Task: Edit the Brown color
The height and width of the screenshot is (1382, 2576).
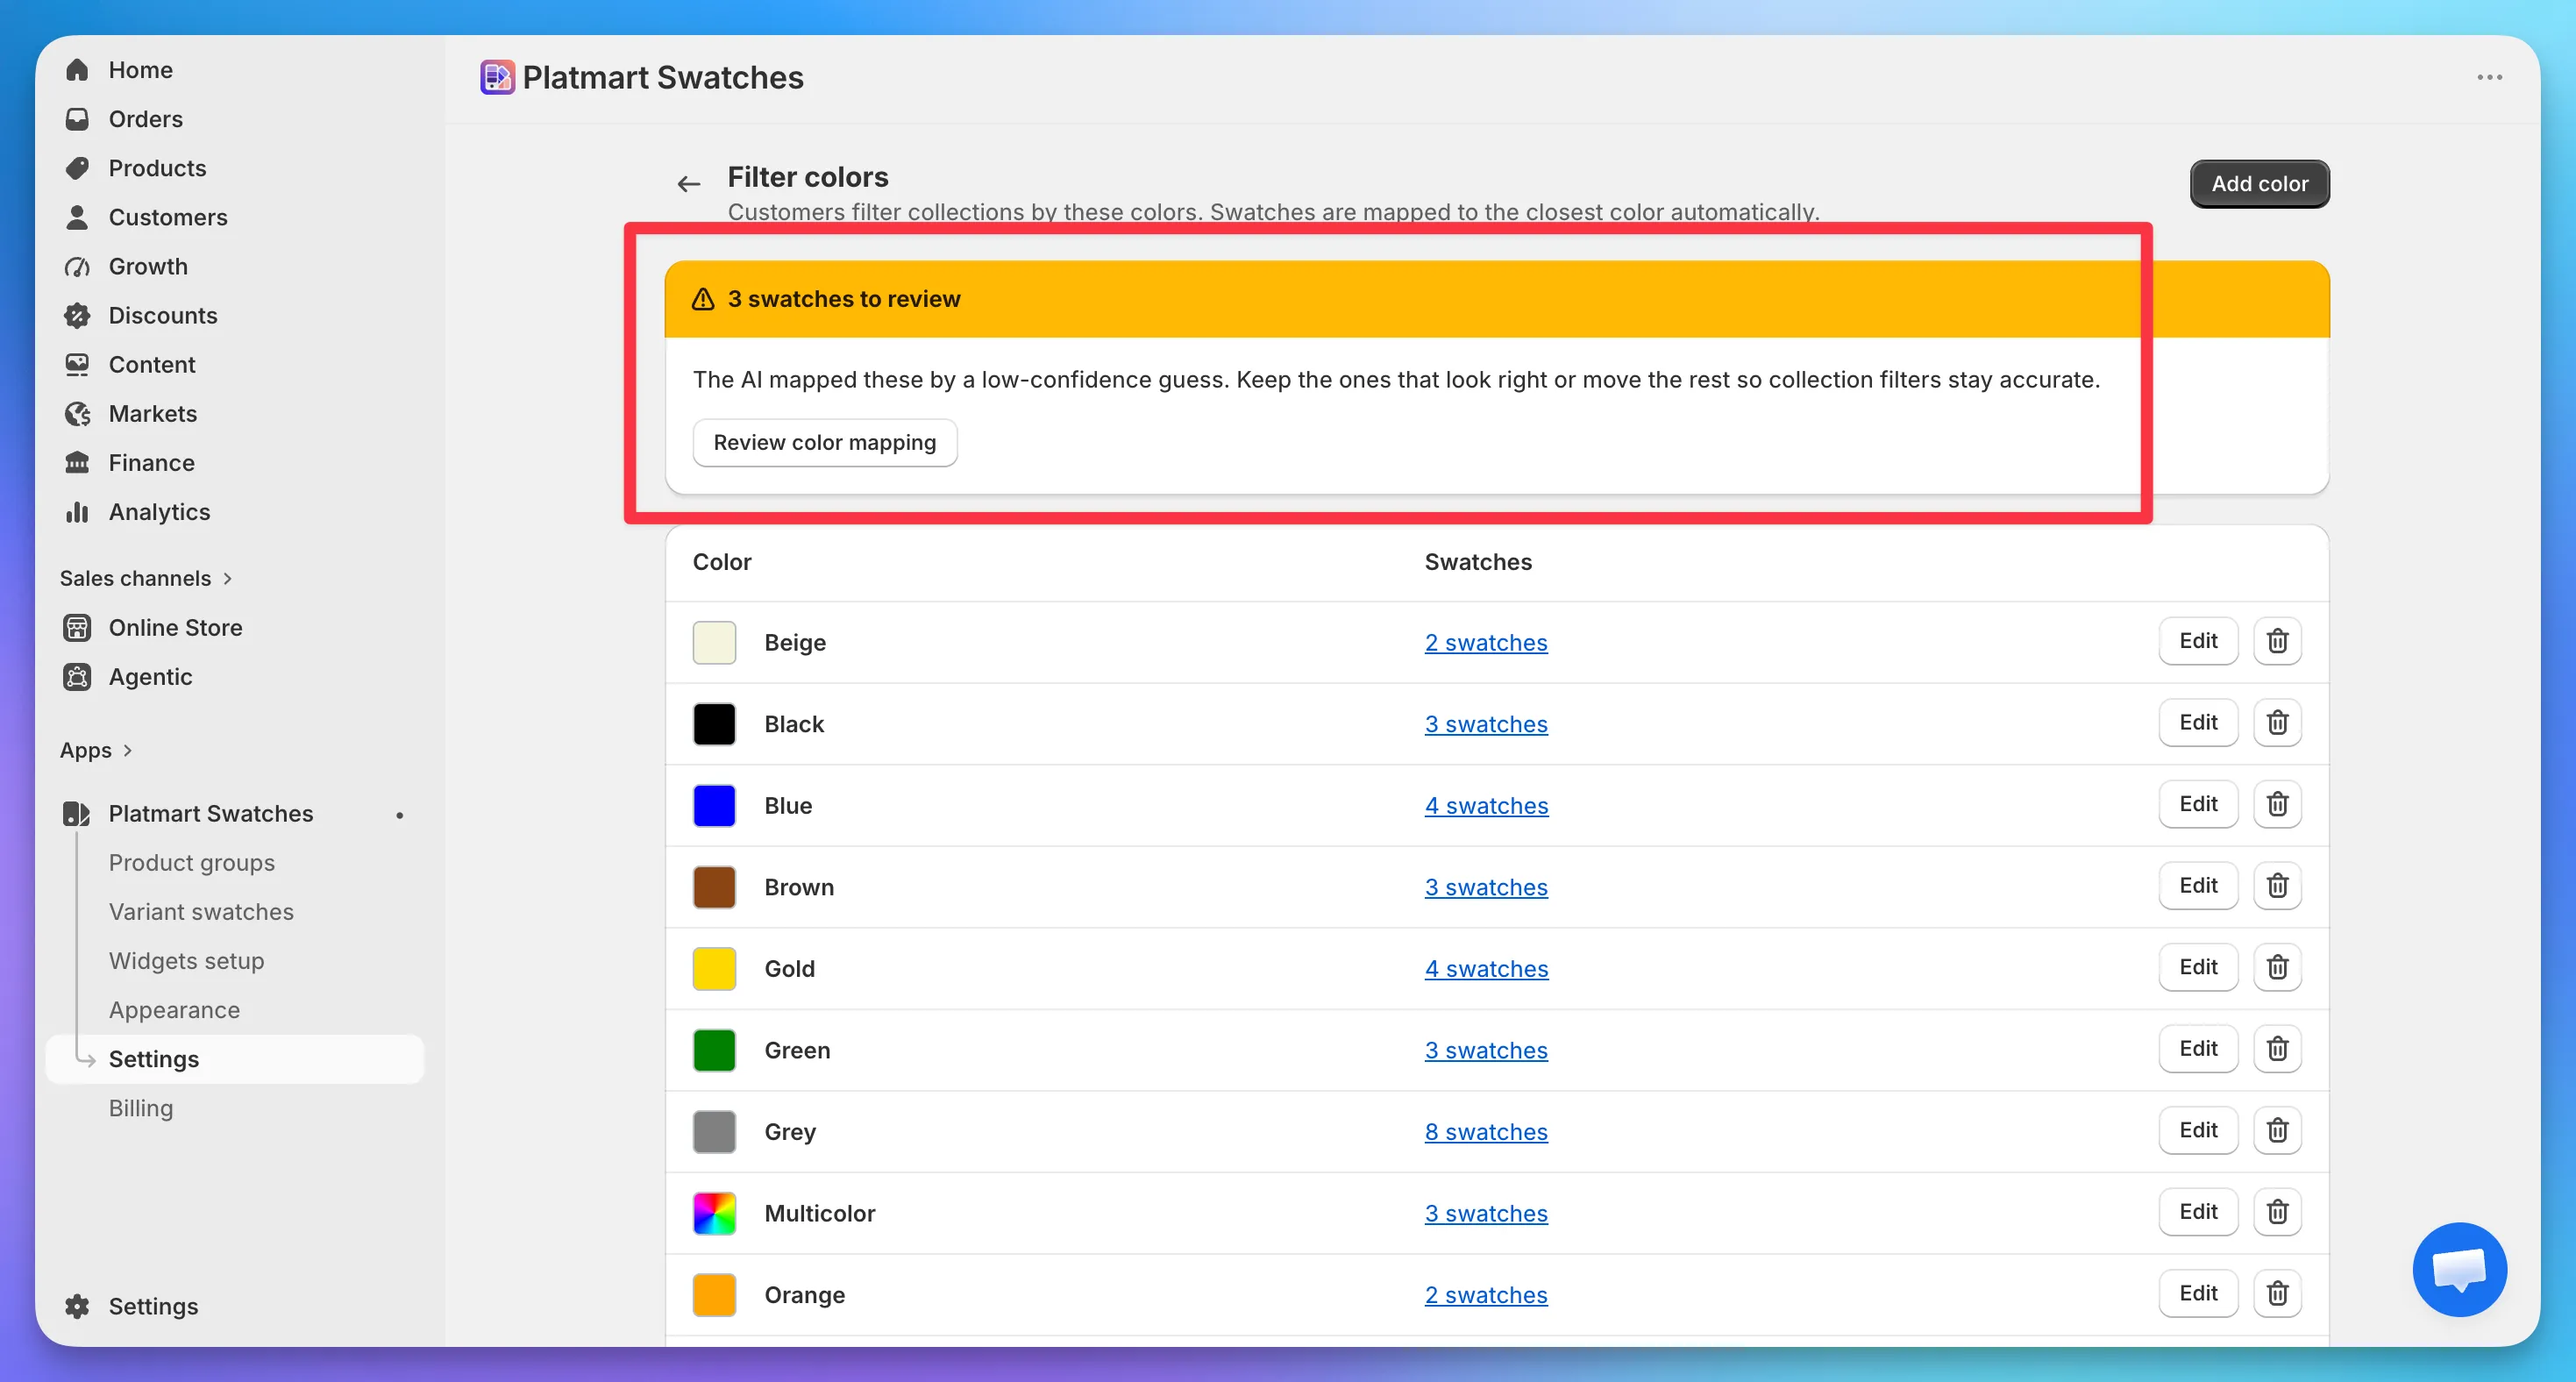Action: 2198,885
